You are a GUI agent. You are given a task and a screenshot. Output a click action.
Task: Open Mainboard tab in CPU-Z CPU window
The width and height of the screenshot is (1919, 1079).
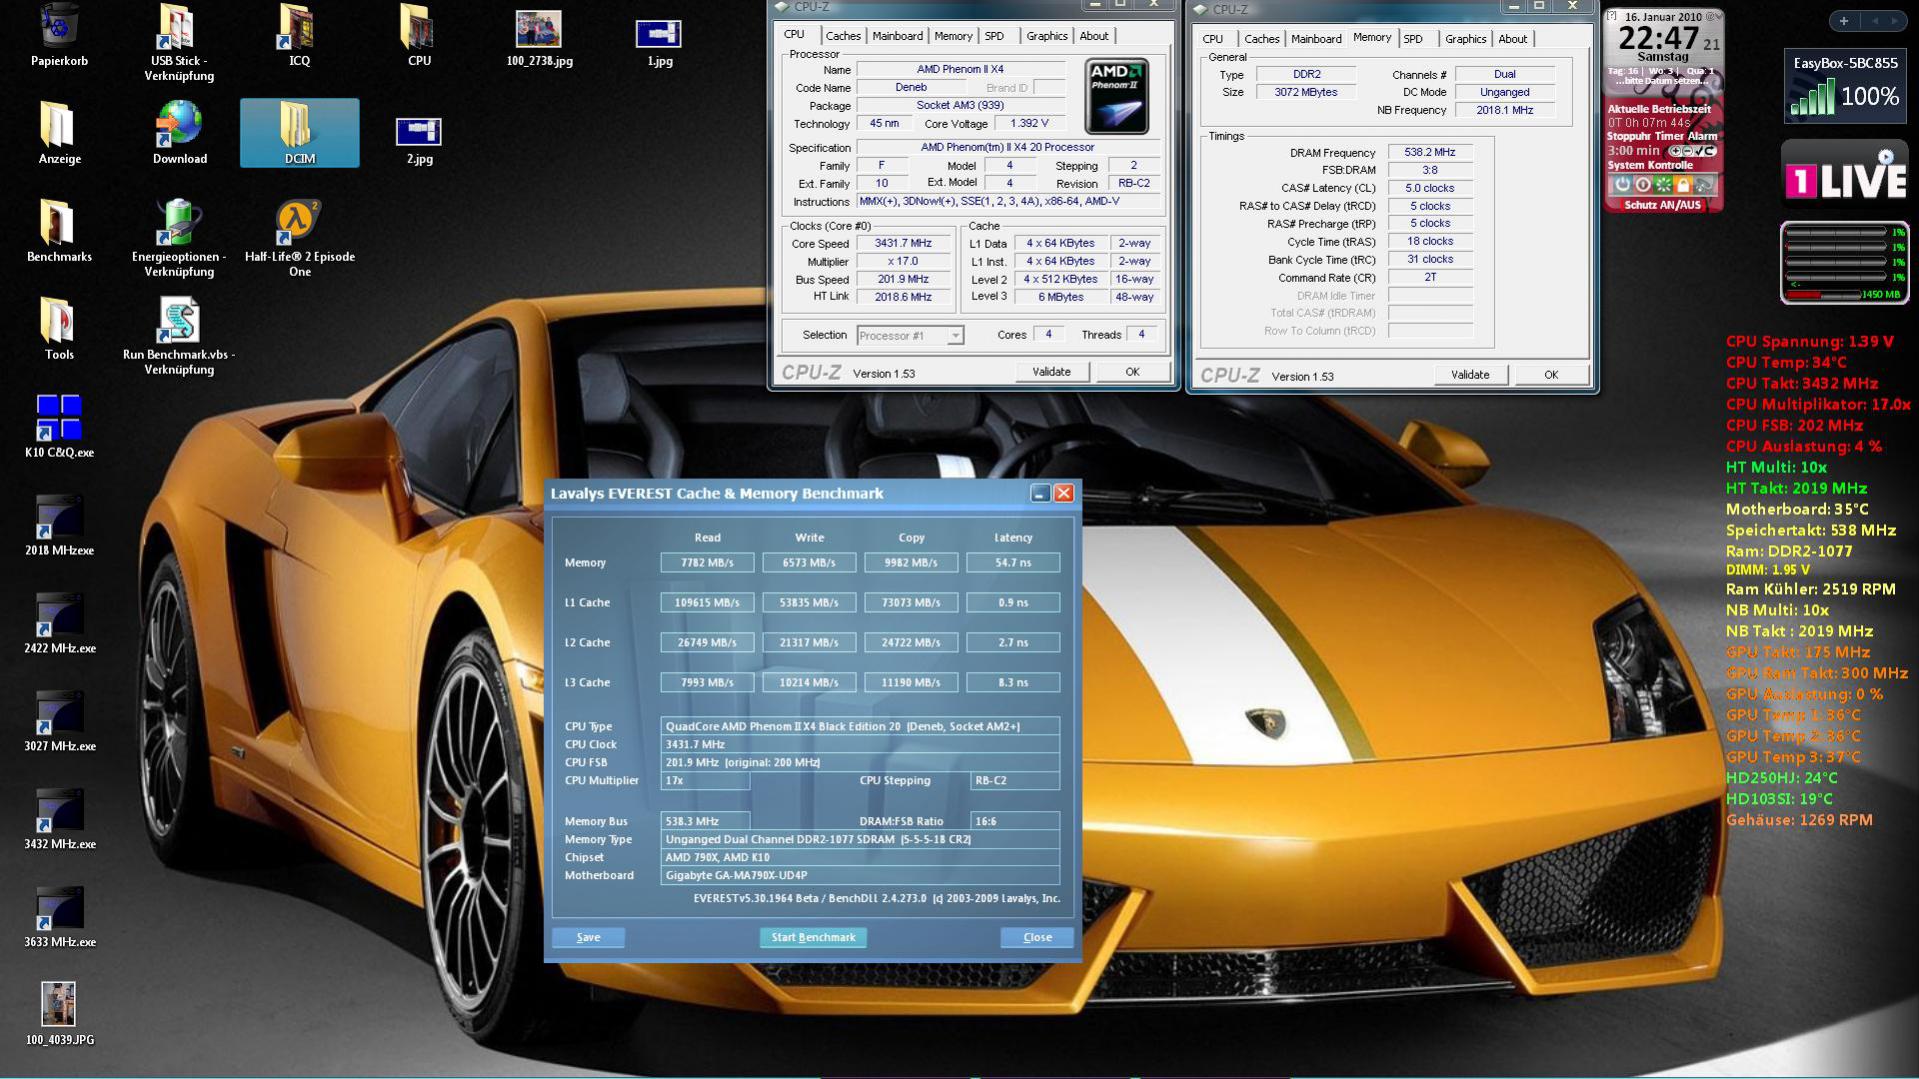tap(897, 36)
